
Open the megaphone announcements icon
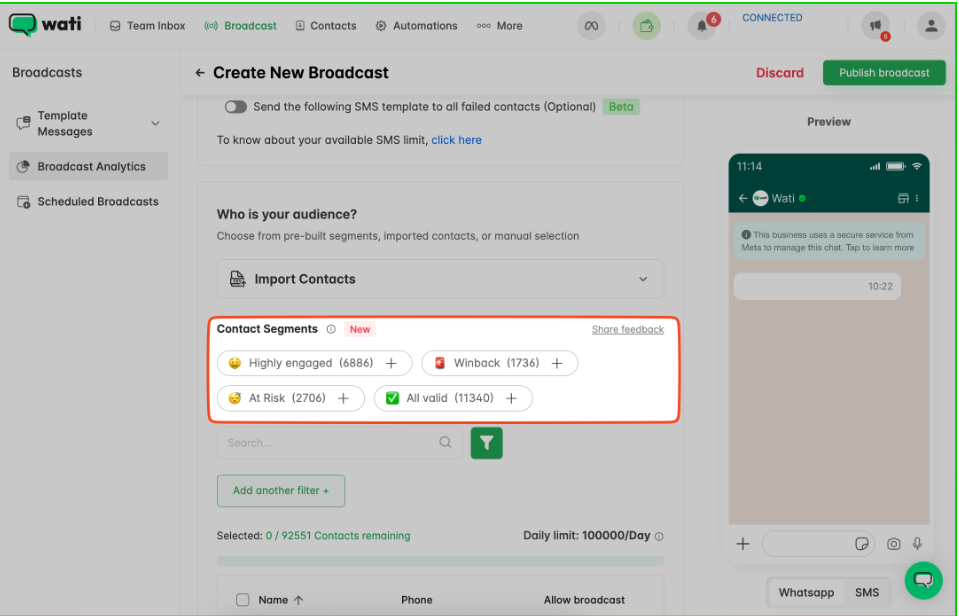pos(875,26)
